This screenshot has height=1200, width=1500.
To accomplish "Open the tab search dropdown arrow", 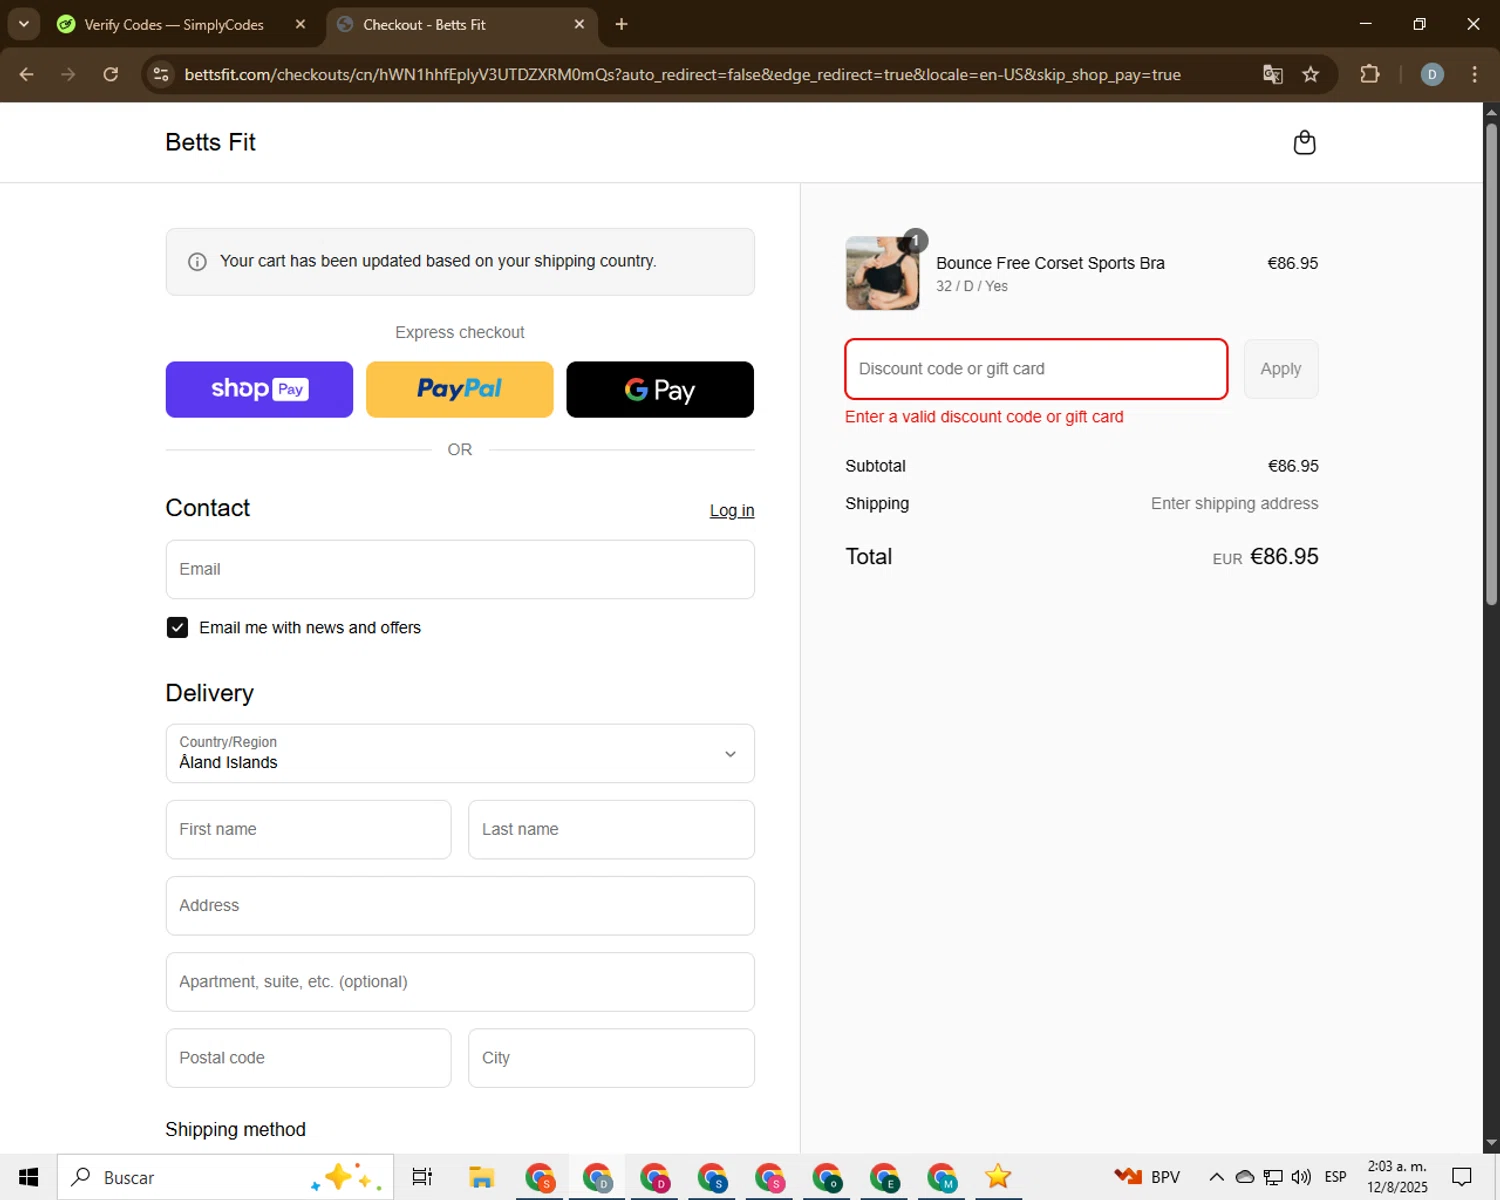I will [x=23, y=24].
